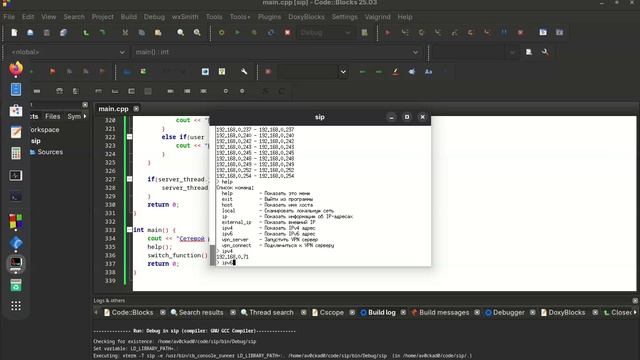This screenshot has height=360, width=640.
Task: Open the Replace toolbar icon
Action: (197, 33)
